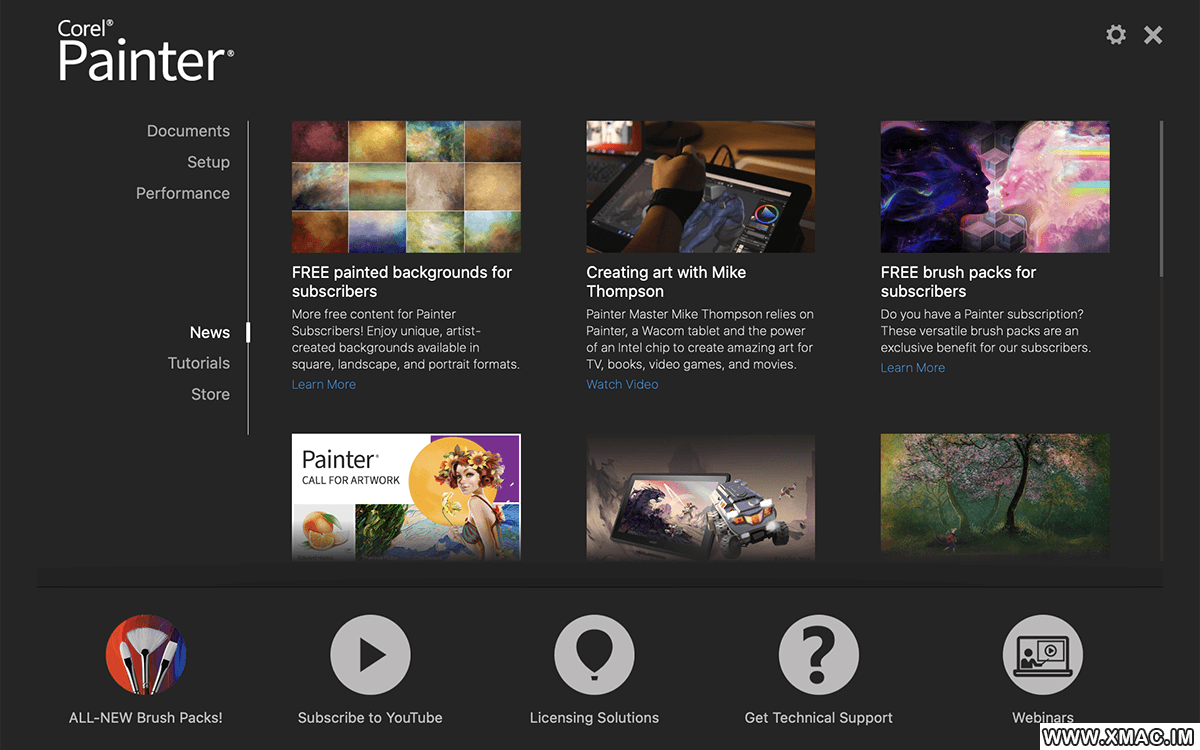
Task: Open the pink silhouette brush packs thumbnail
Action: coord(995,187)
